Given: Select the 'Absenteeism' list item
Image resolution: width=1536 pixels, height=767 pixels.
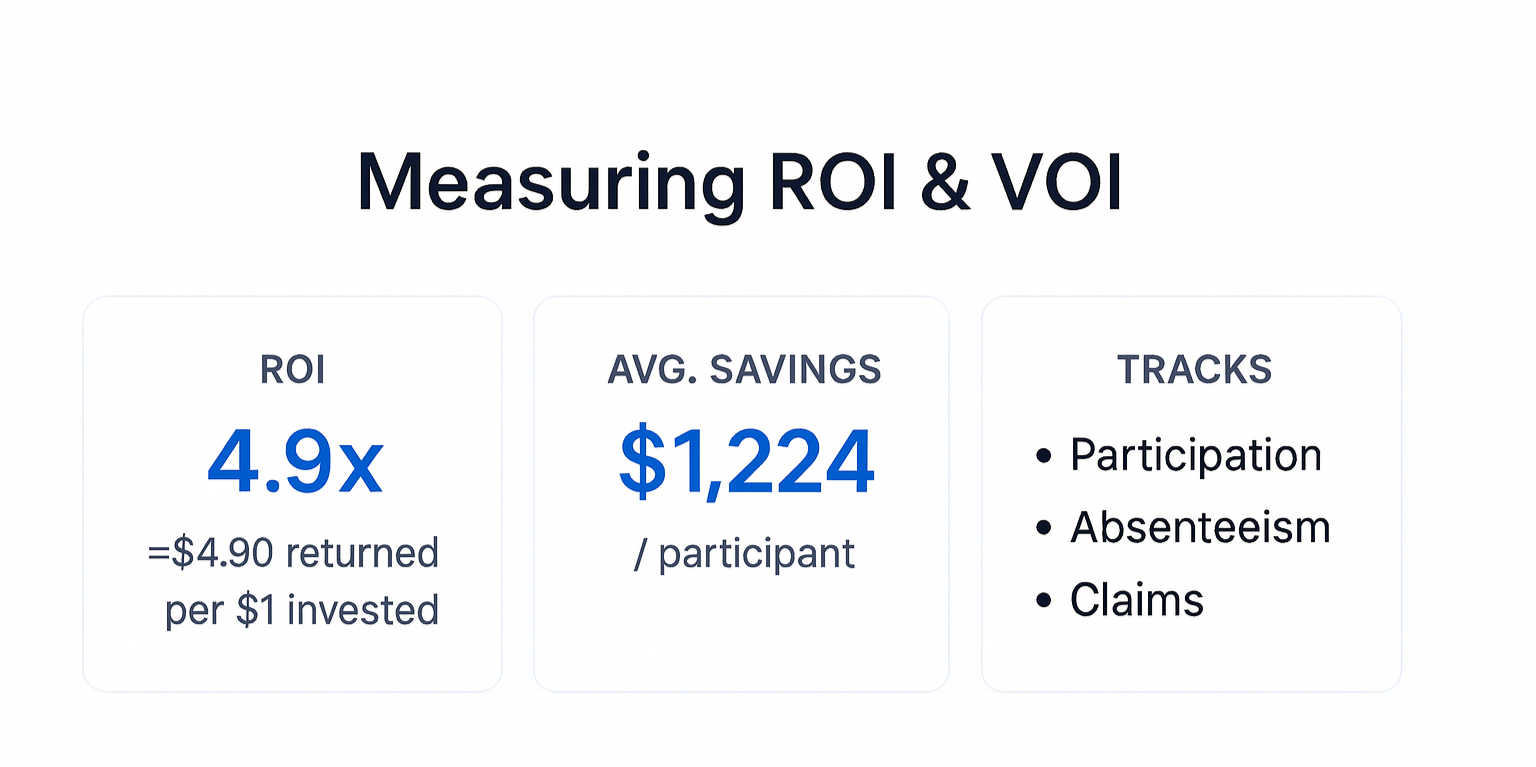Looking at the screenshot, I should point(1200,527).
